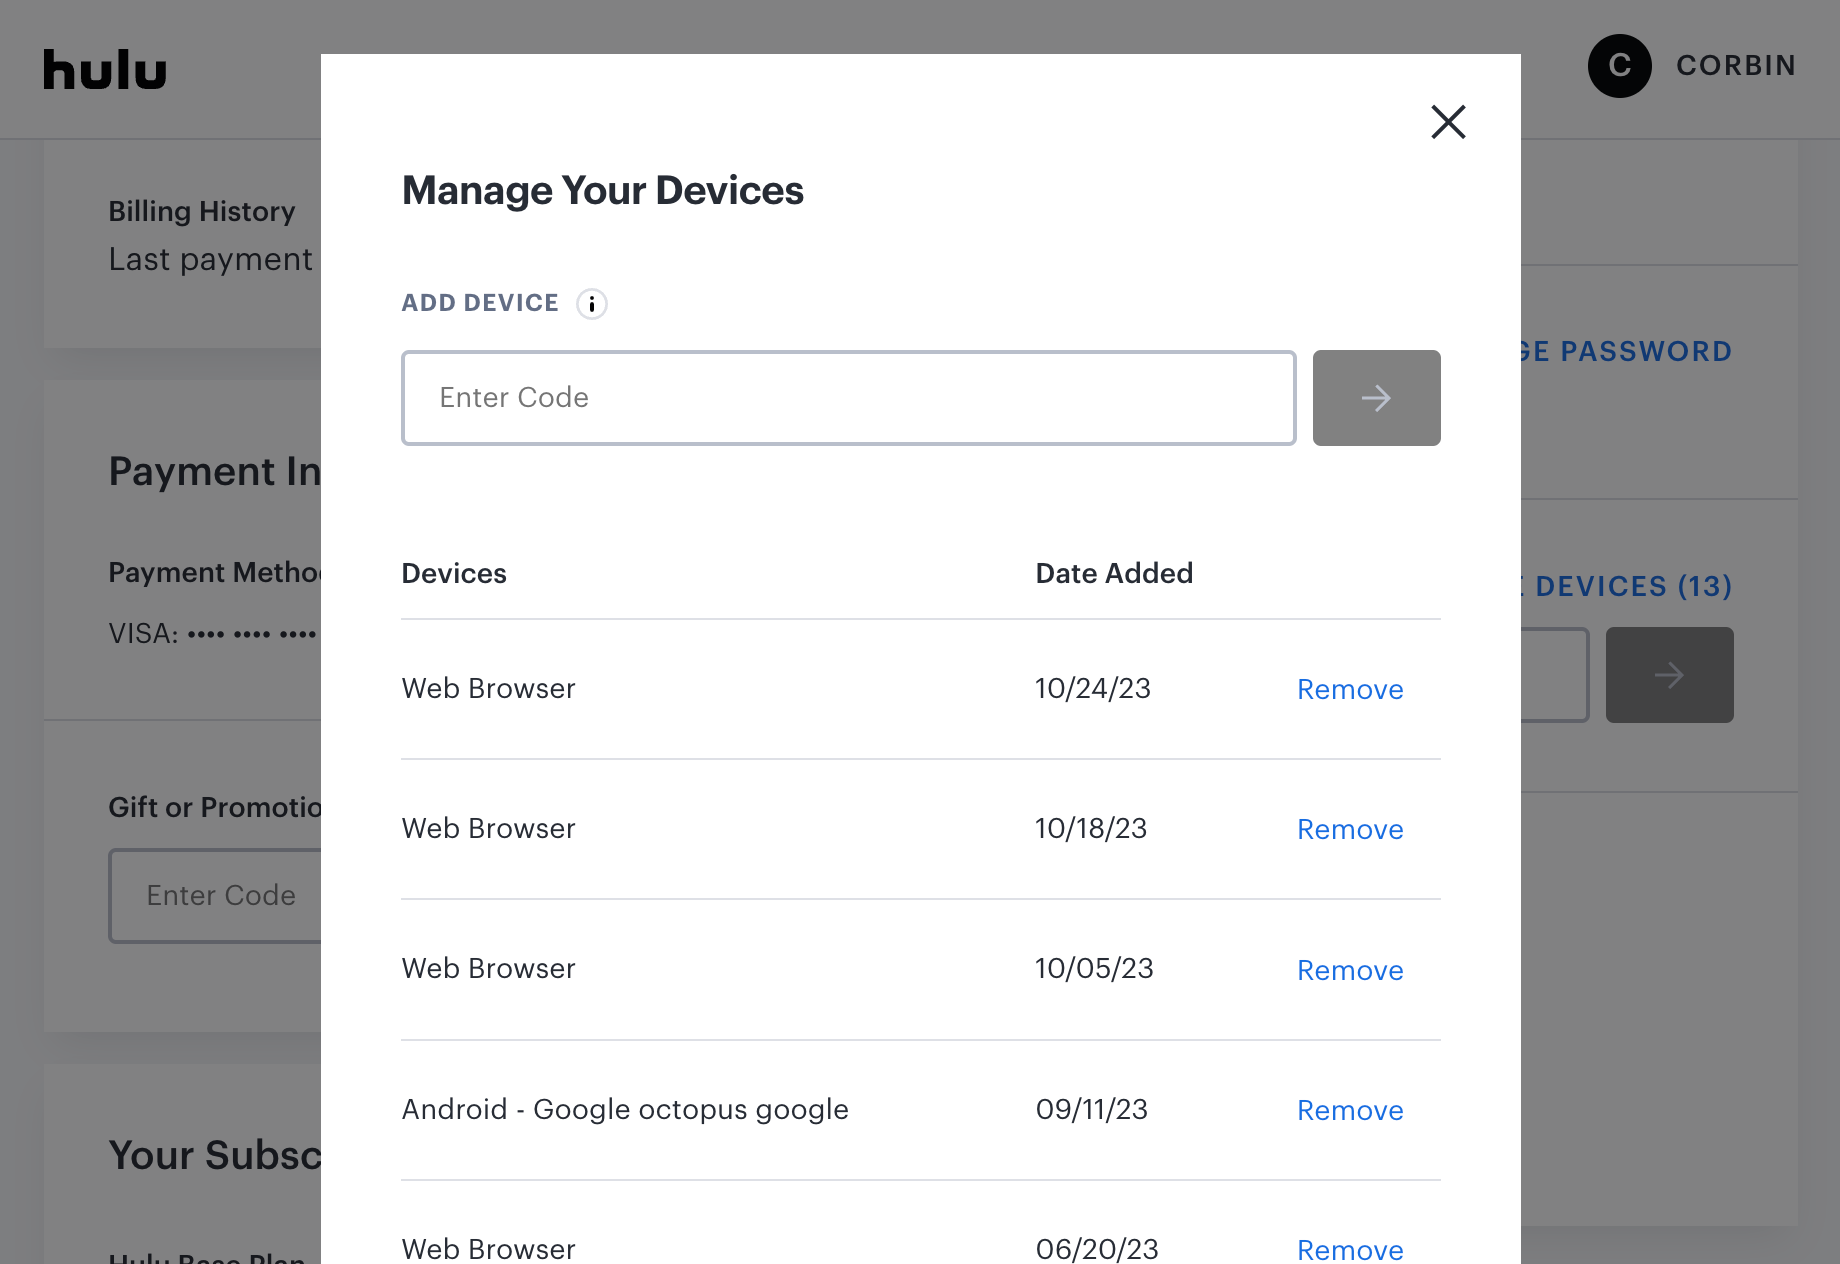Select the Billing History heading
The width and height of the screenshot is (1840, 1264).
(x=202, y=211)
